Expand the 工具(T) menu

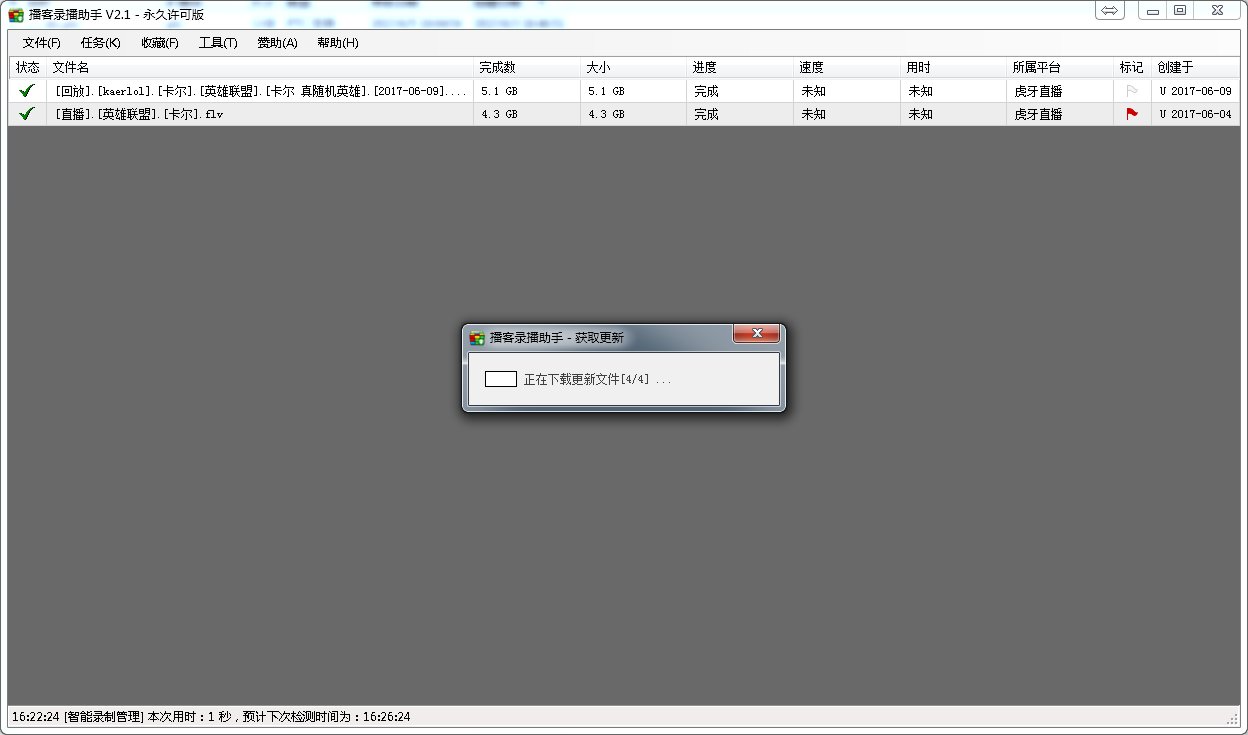[x=218, y=43]
